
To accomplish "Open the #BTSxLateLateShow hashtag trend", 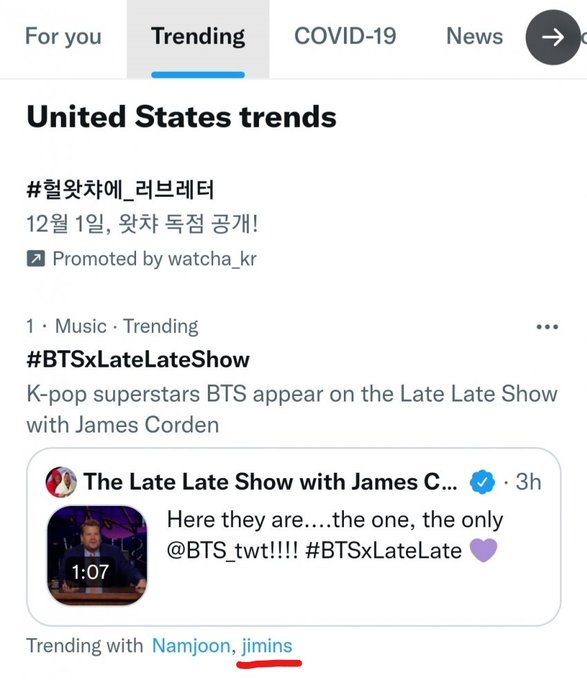I will (x=138, y=360).
